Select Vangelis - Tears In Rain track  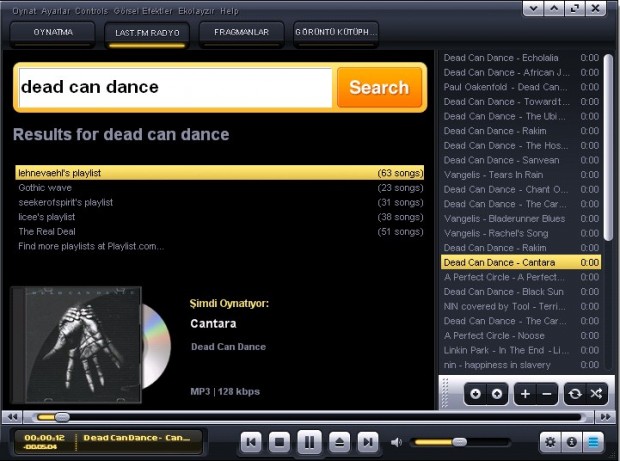coord(521,175)
